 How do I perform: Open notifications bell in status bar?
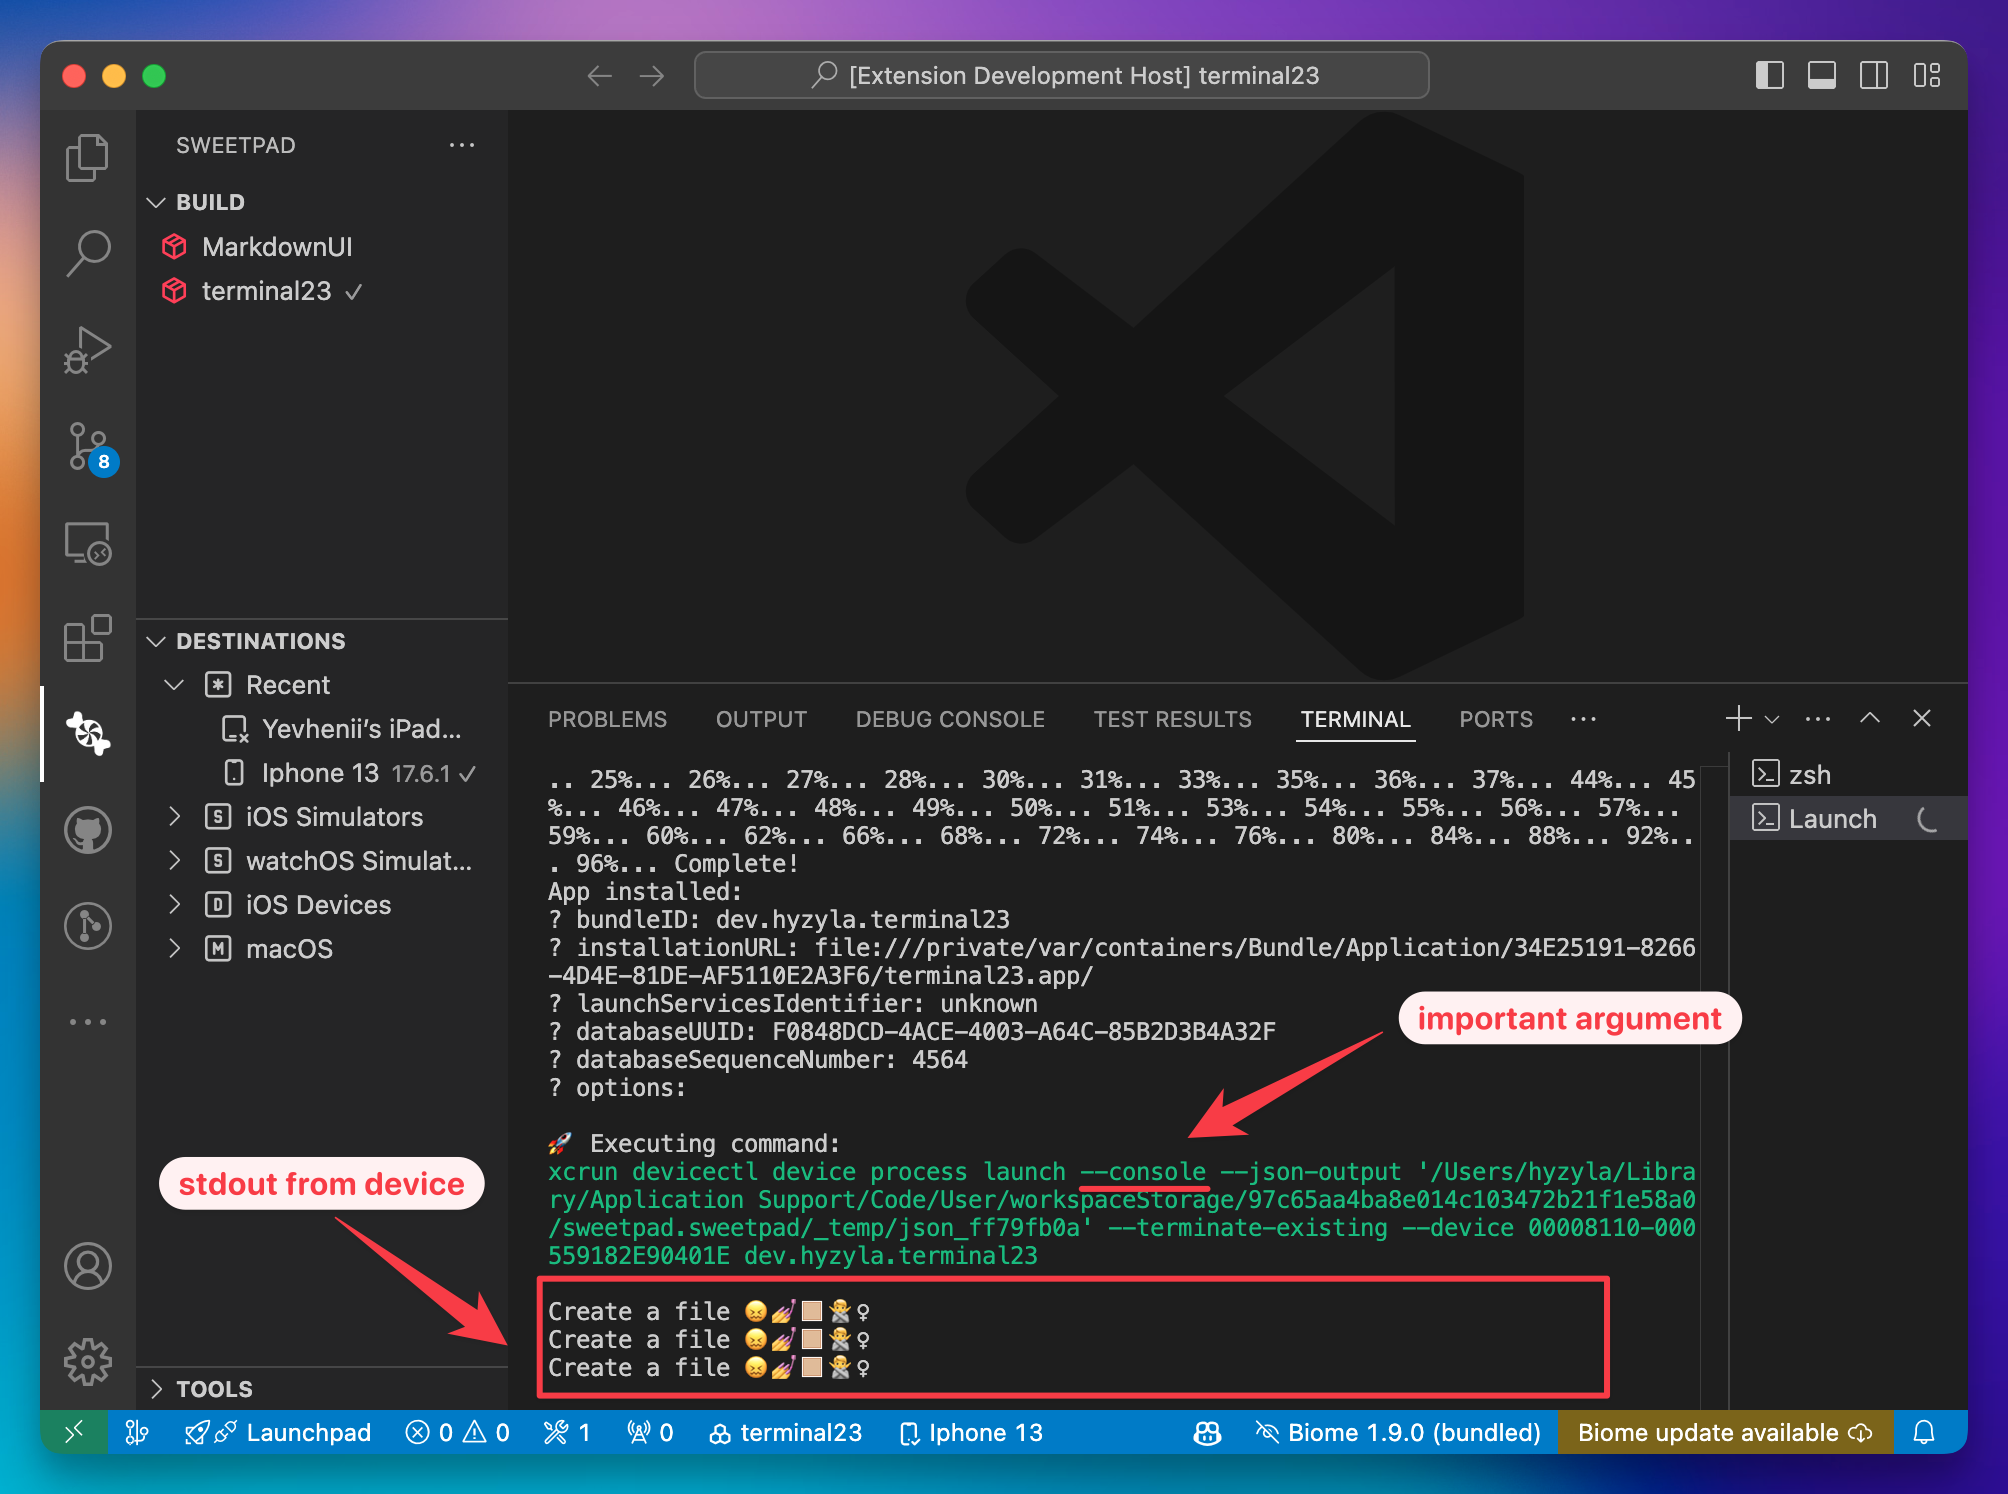(x=1924, y=1432)
